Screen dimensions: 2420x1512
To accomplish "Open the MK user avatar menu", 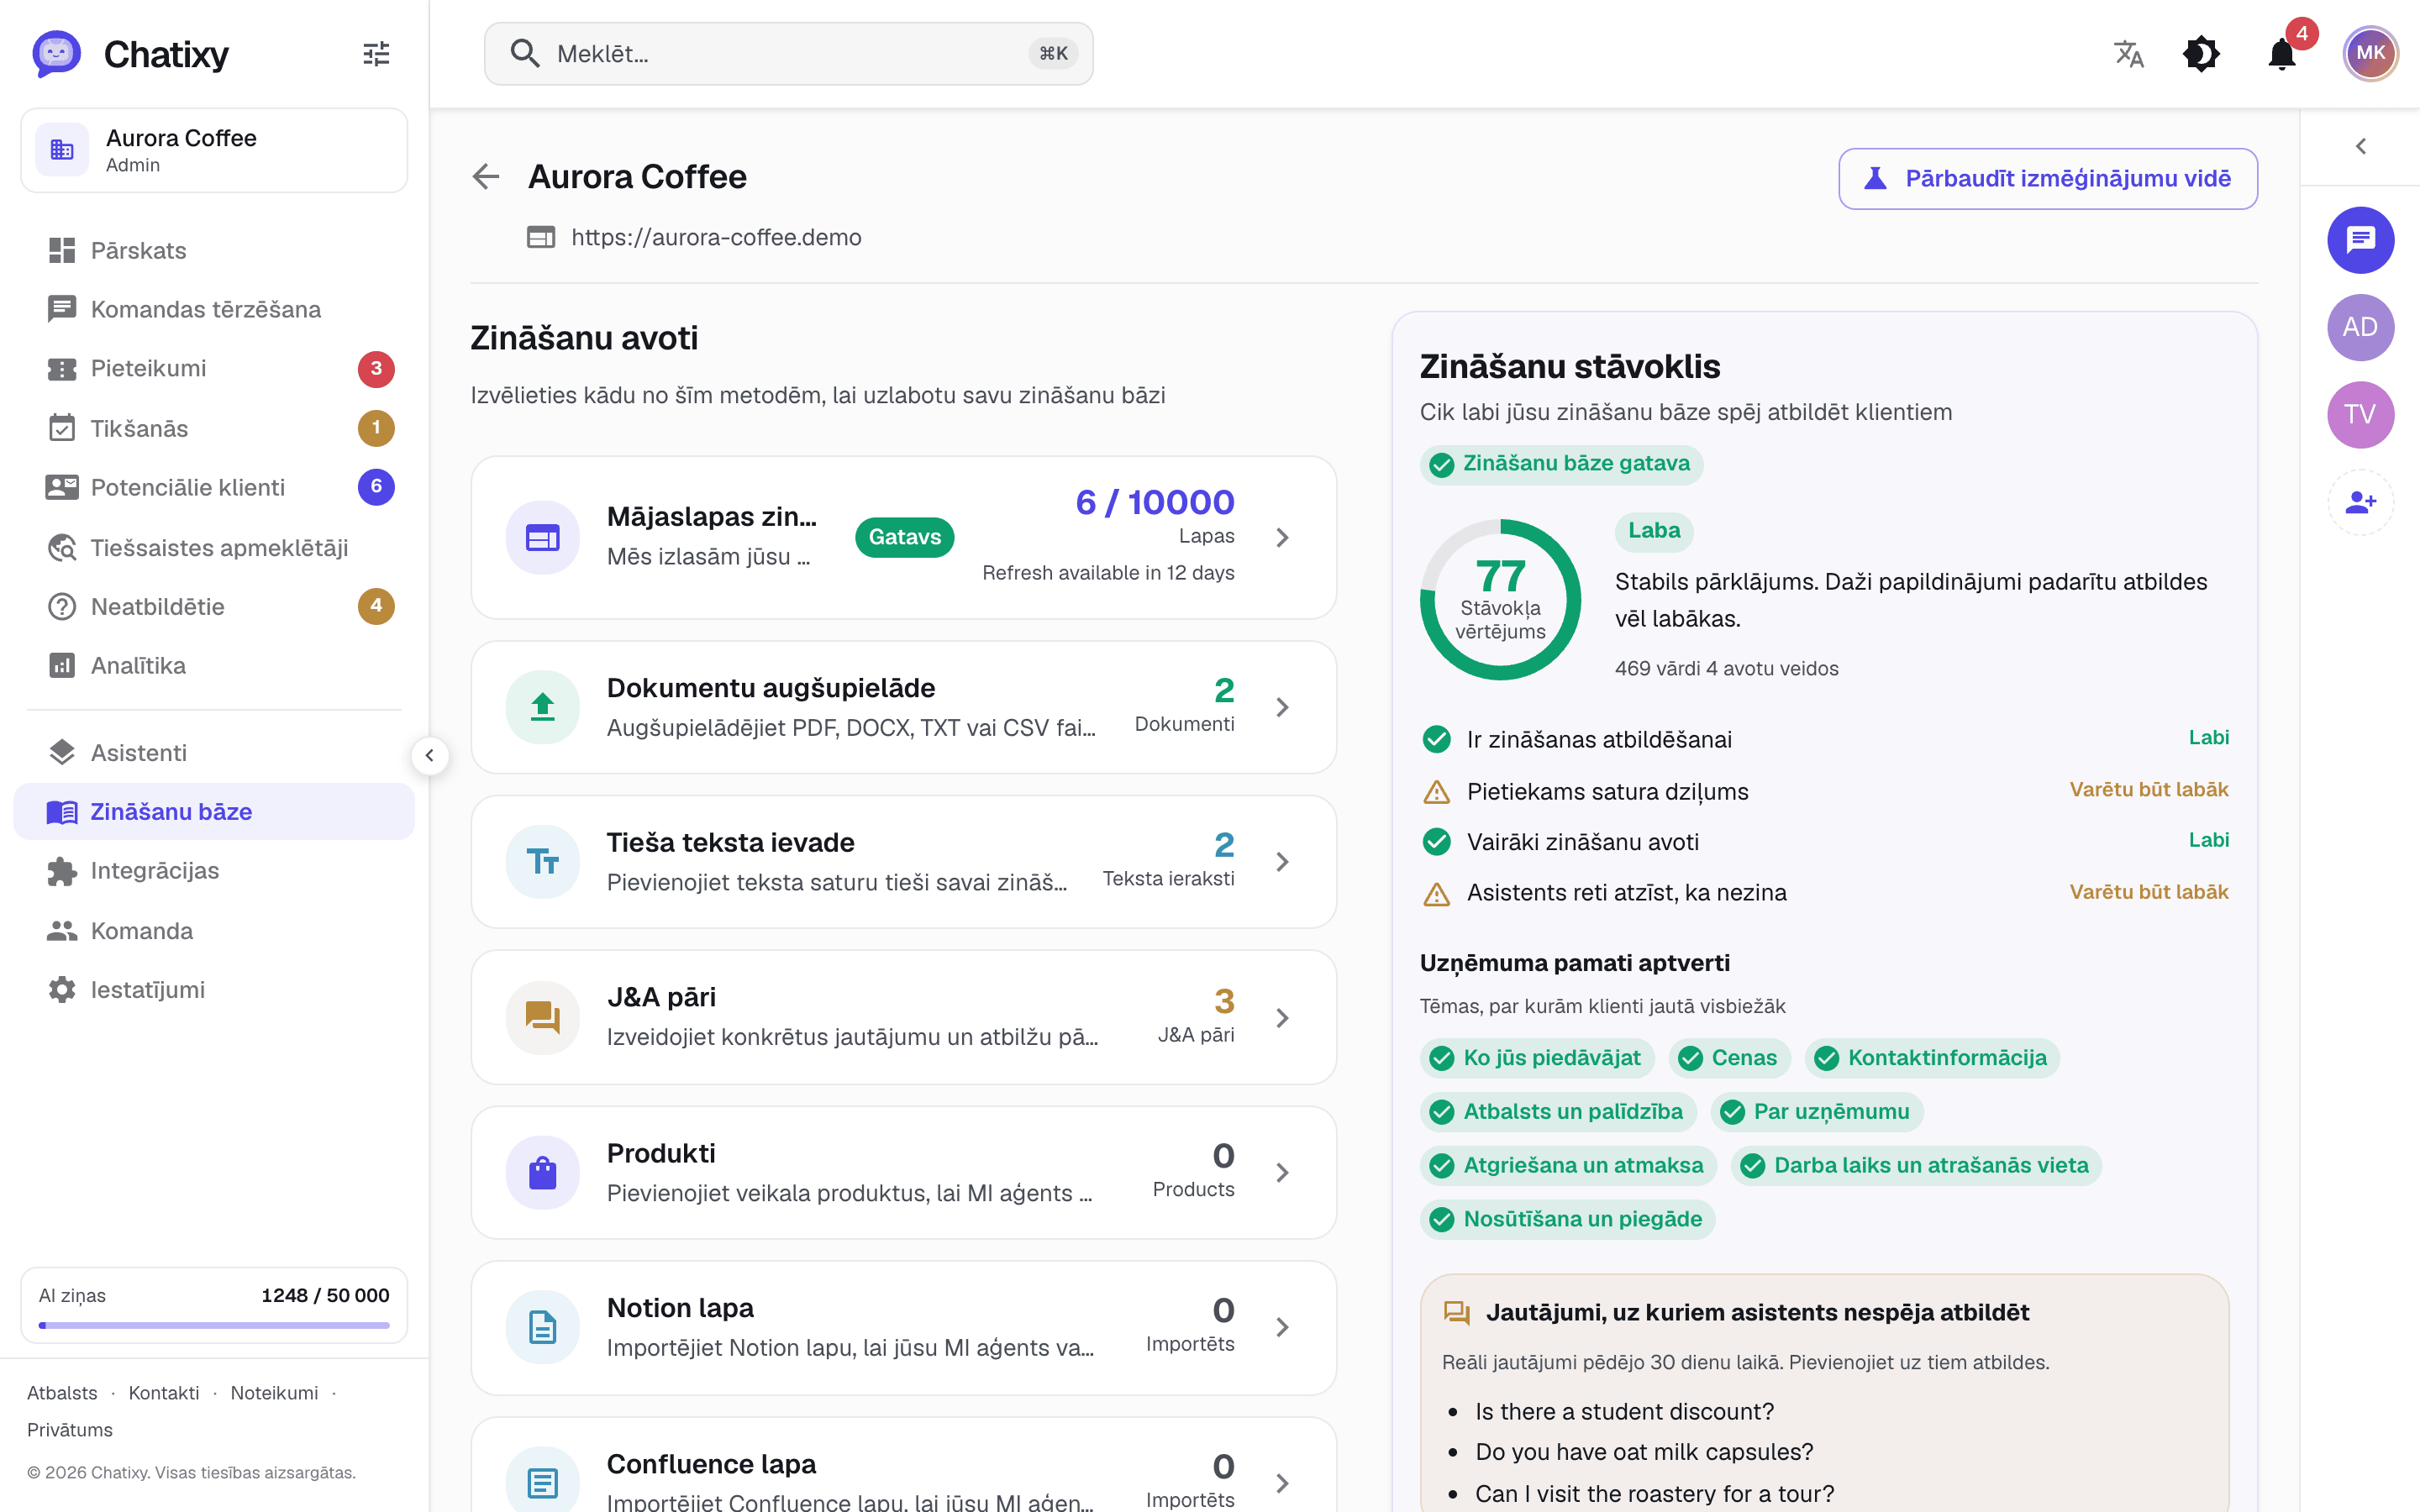I will 2370,54.
